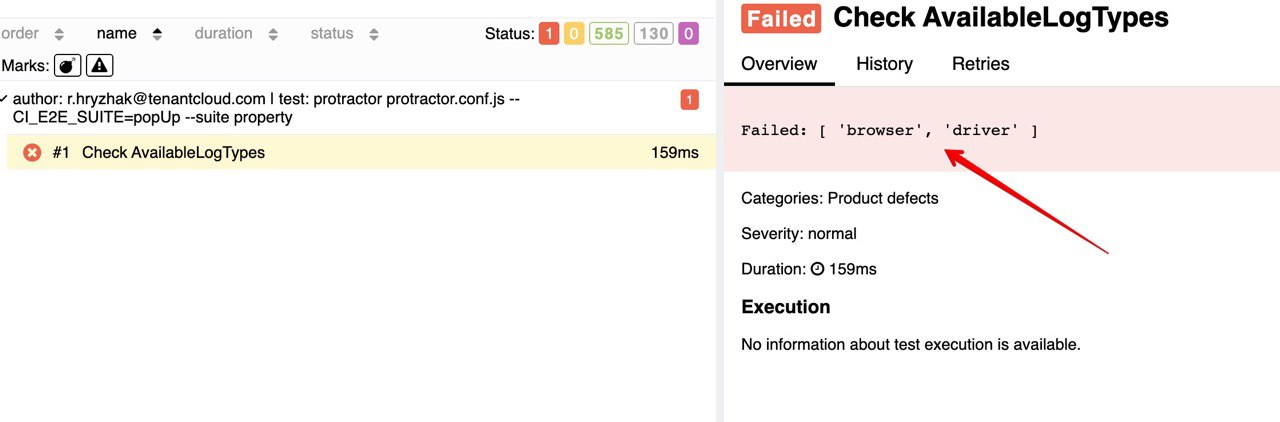
Task: Toggle the flaky tests bomb mark filter
Action: pyautogui.click(x=67, y=65)
